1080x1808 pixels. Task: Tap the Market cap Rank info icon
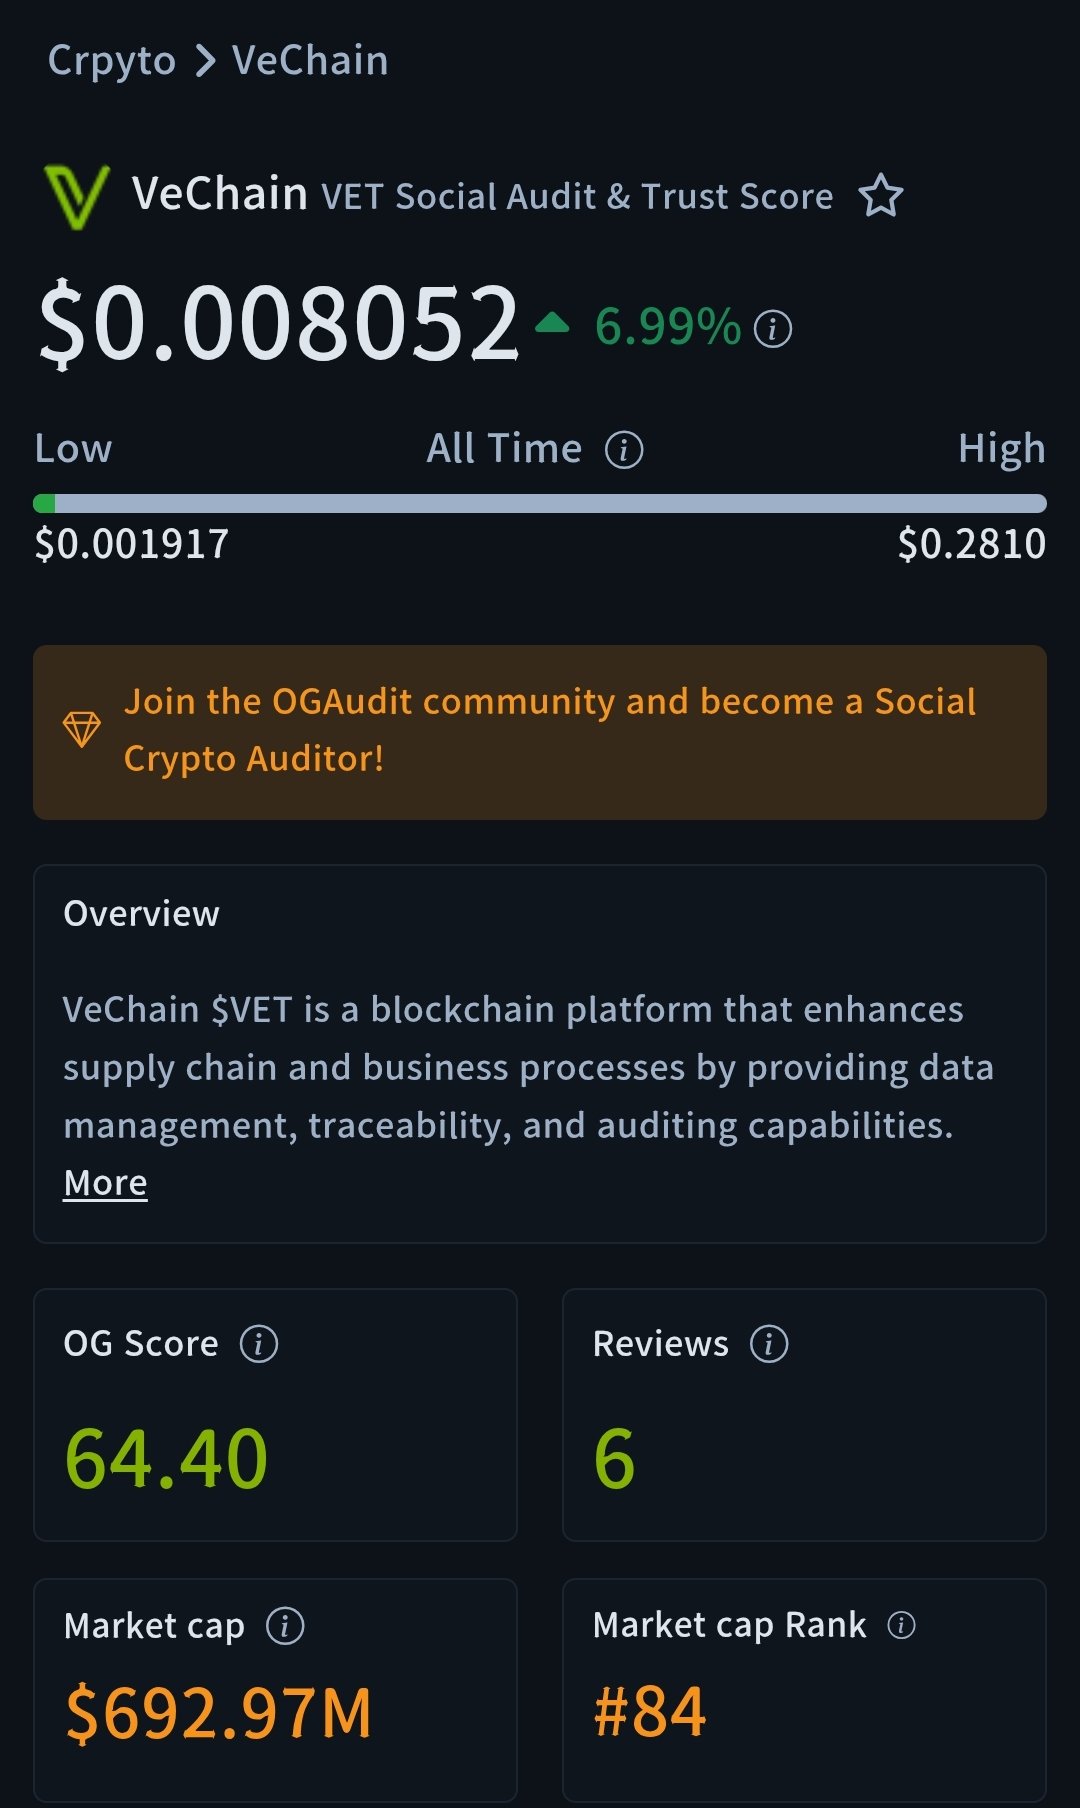coord(901,1626)
